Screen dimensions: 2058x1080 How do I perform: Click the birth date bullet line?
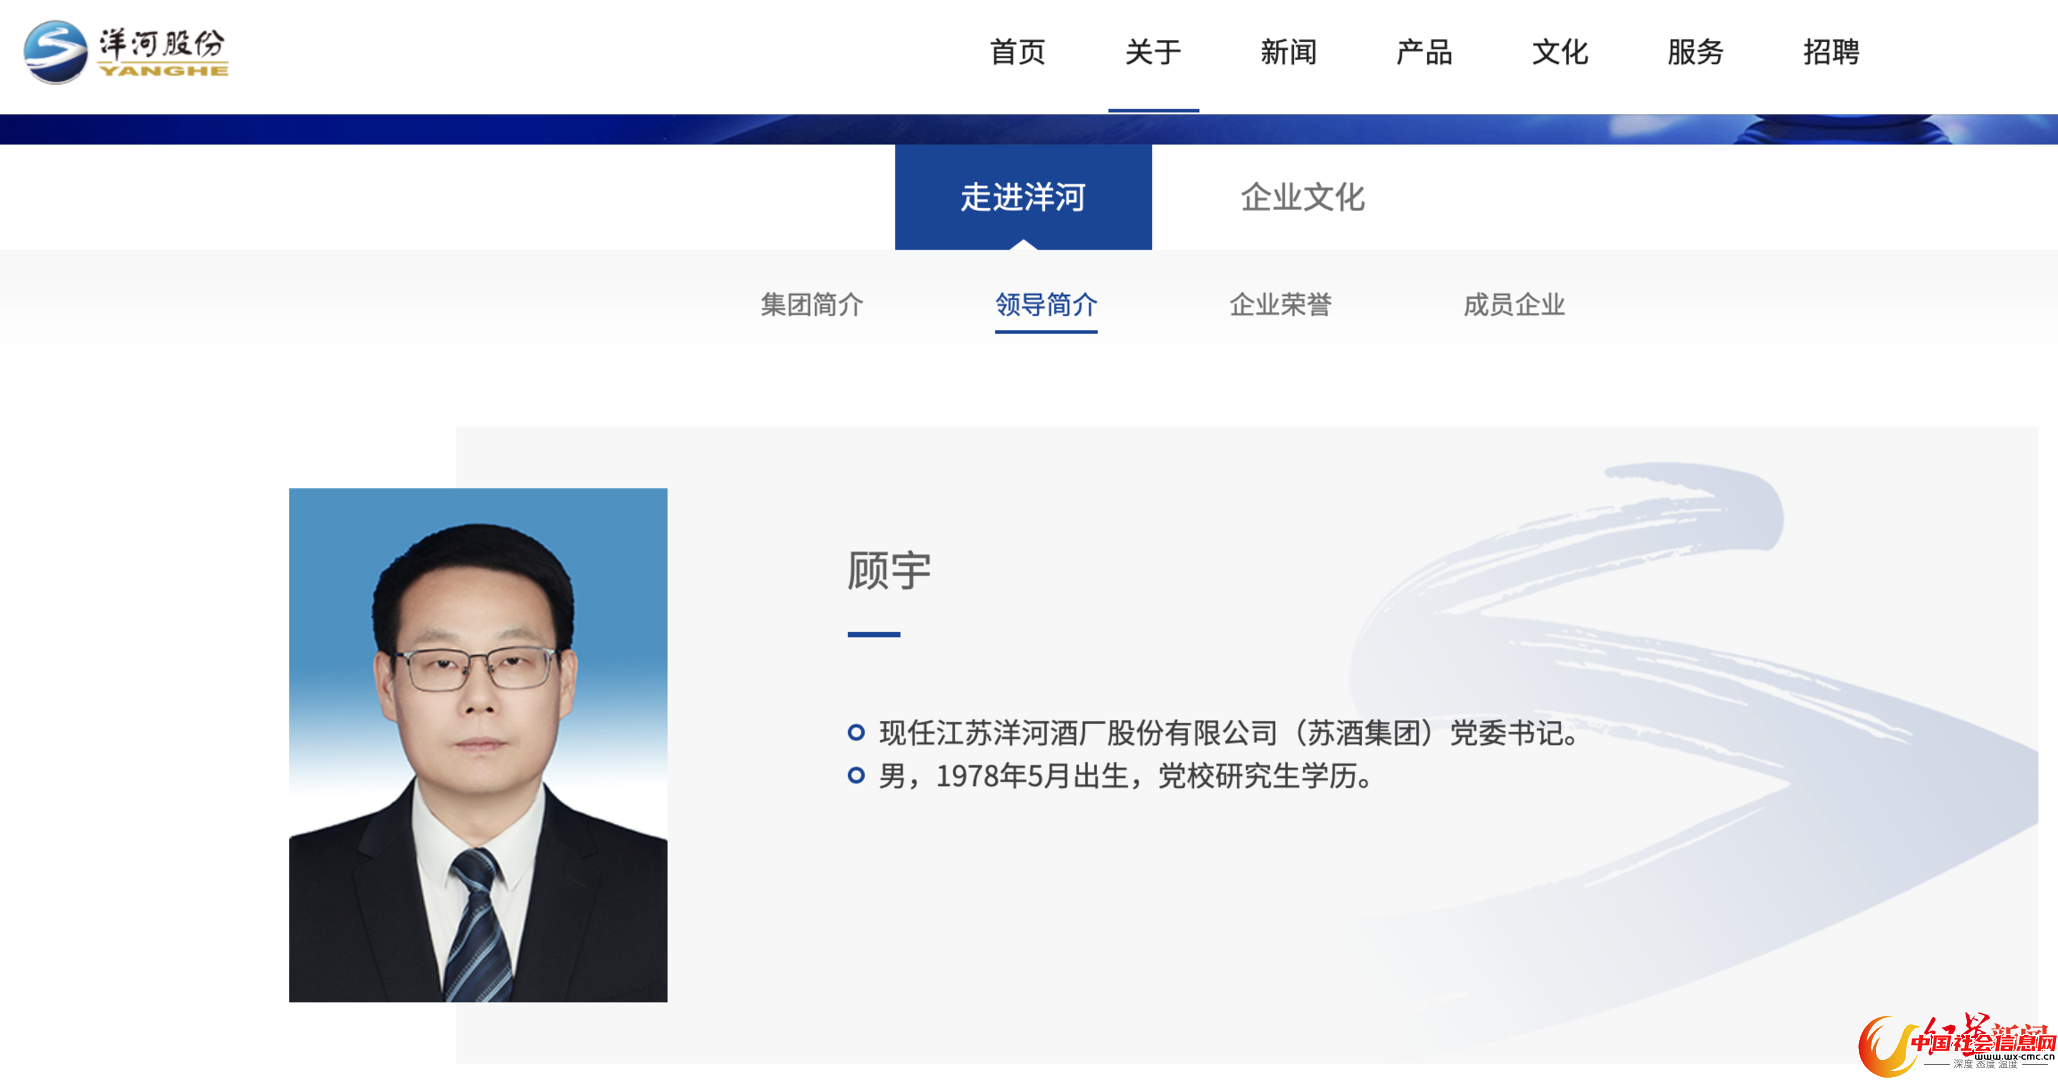(x=1126, y=776)
